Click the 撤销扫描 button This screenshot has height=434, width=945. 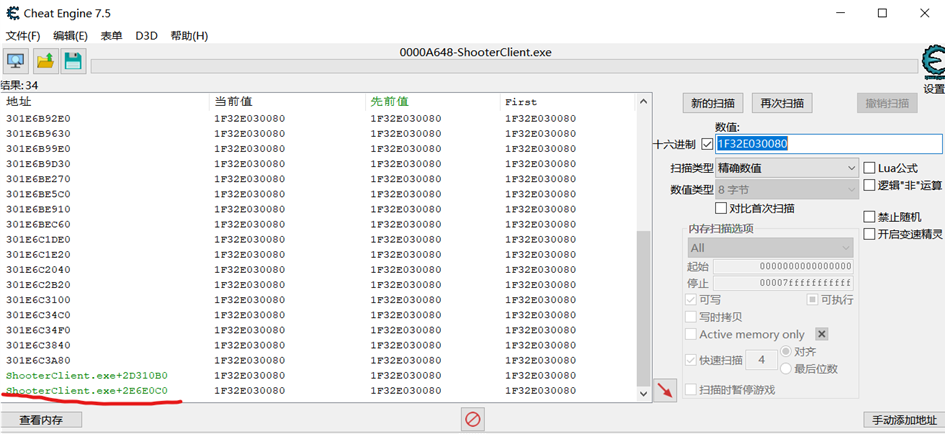tap(887, 103)
